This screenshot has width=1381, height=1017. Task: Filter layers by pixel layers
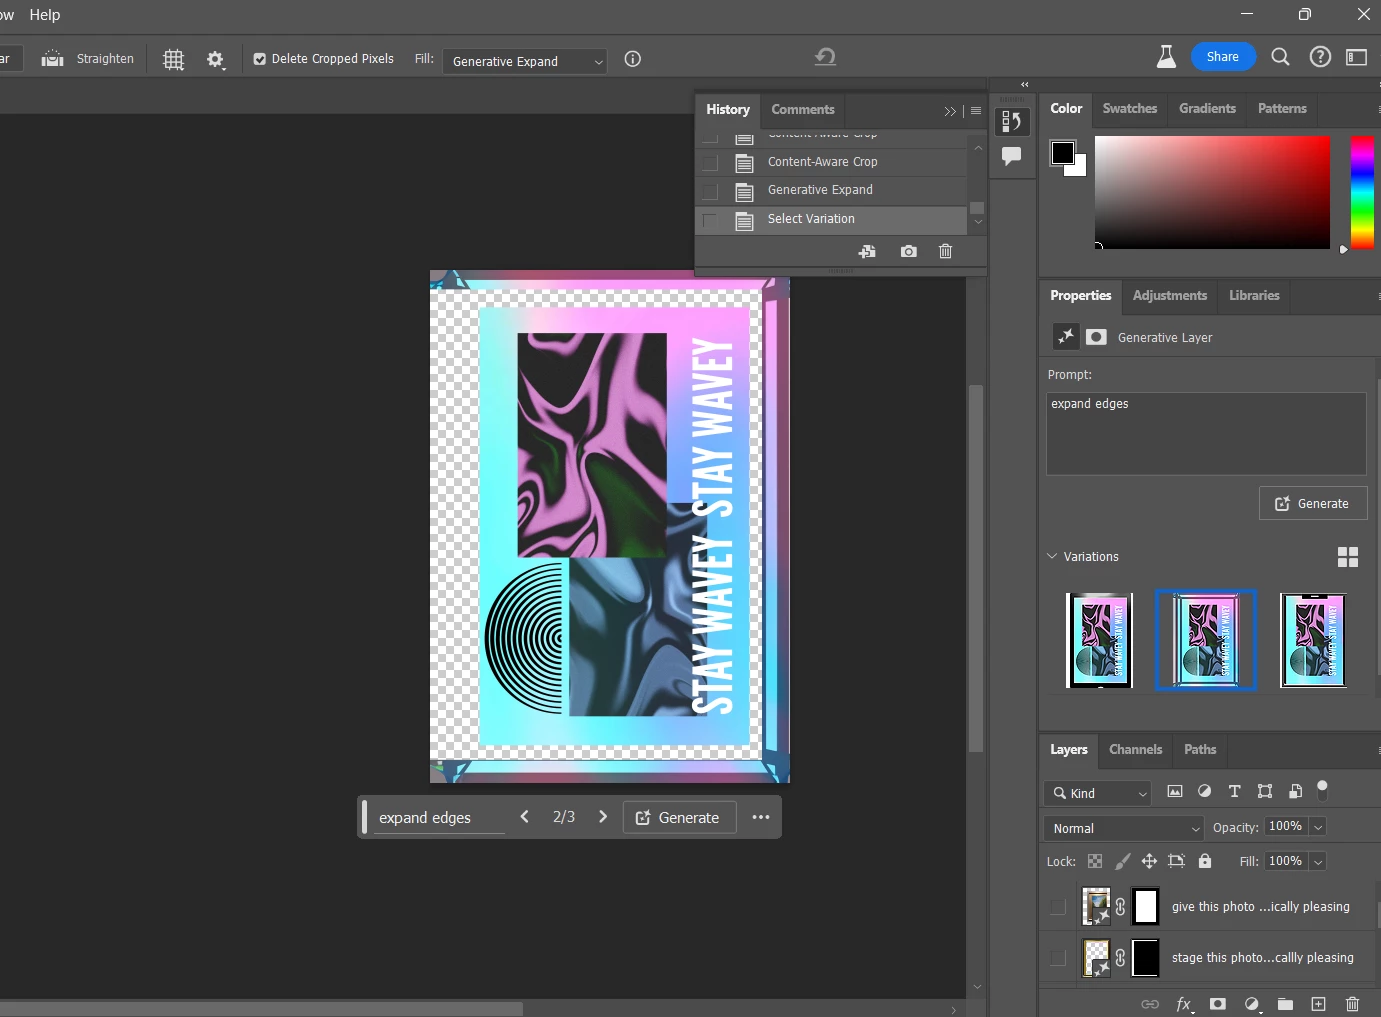[1175, 792]
